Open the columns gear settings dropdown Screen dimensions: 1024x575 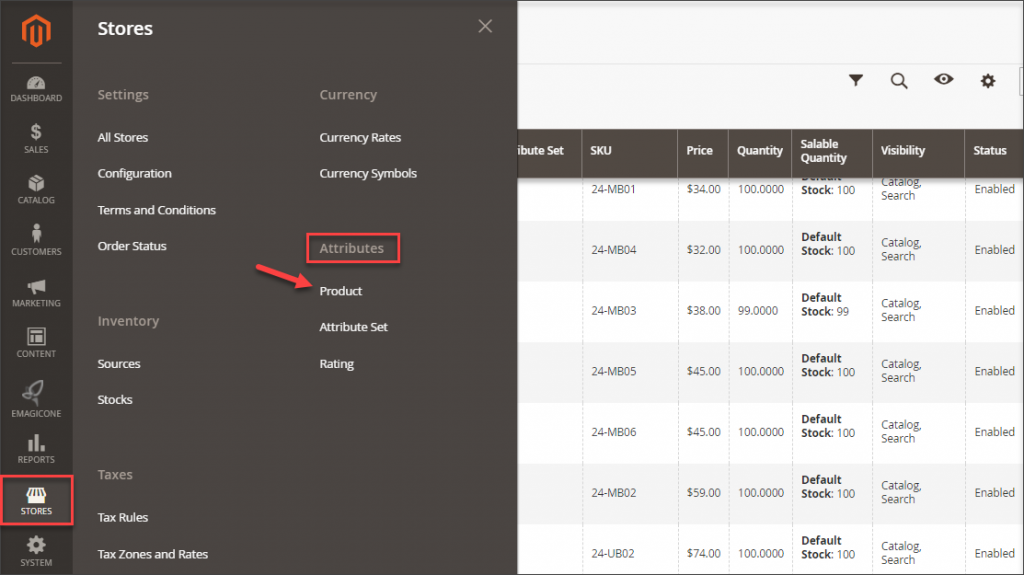pos(988,80)
